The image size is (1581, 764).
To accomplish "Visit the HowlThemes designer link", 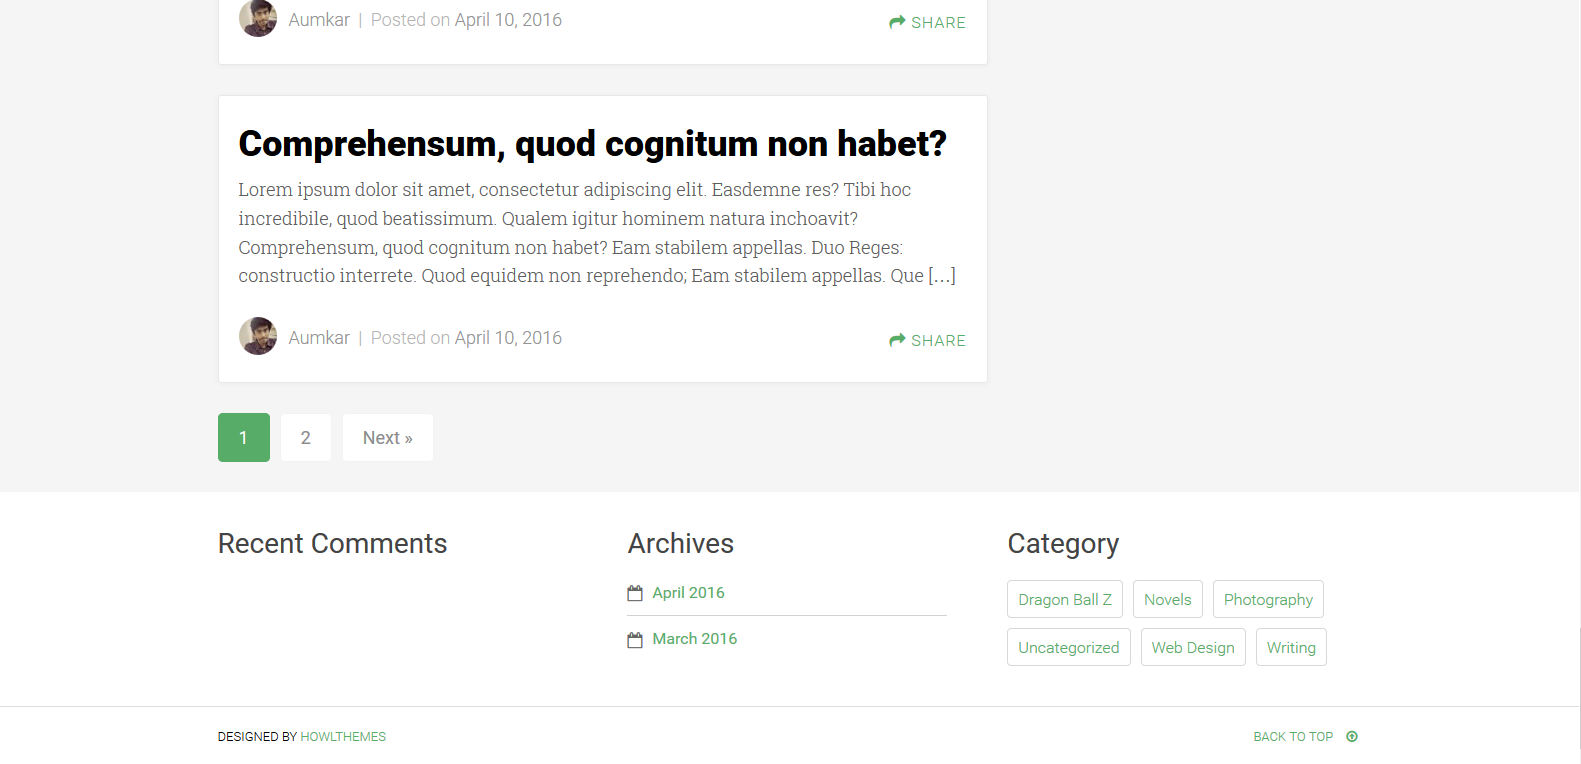I will click(x=343, y=737).
